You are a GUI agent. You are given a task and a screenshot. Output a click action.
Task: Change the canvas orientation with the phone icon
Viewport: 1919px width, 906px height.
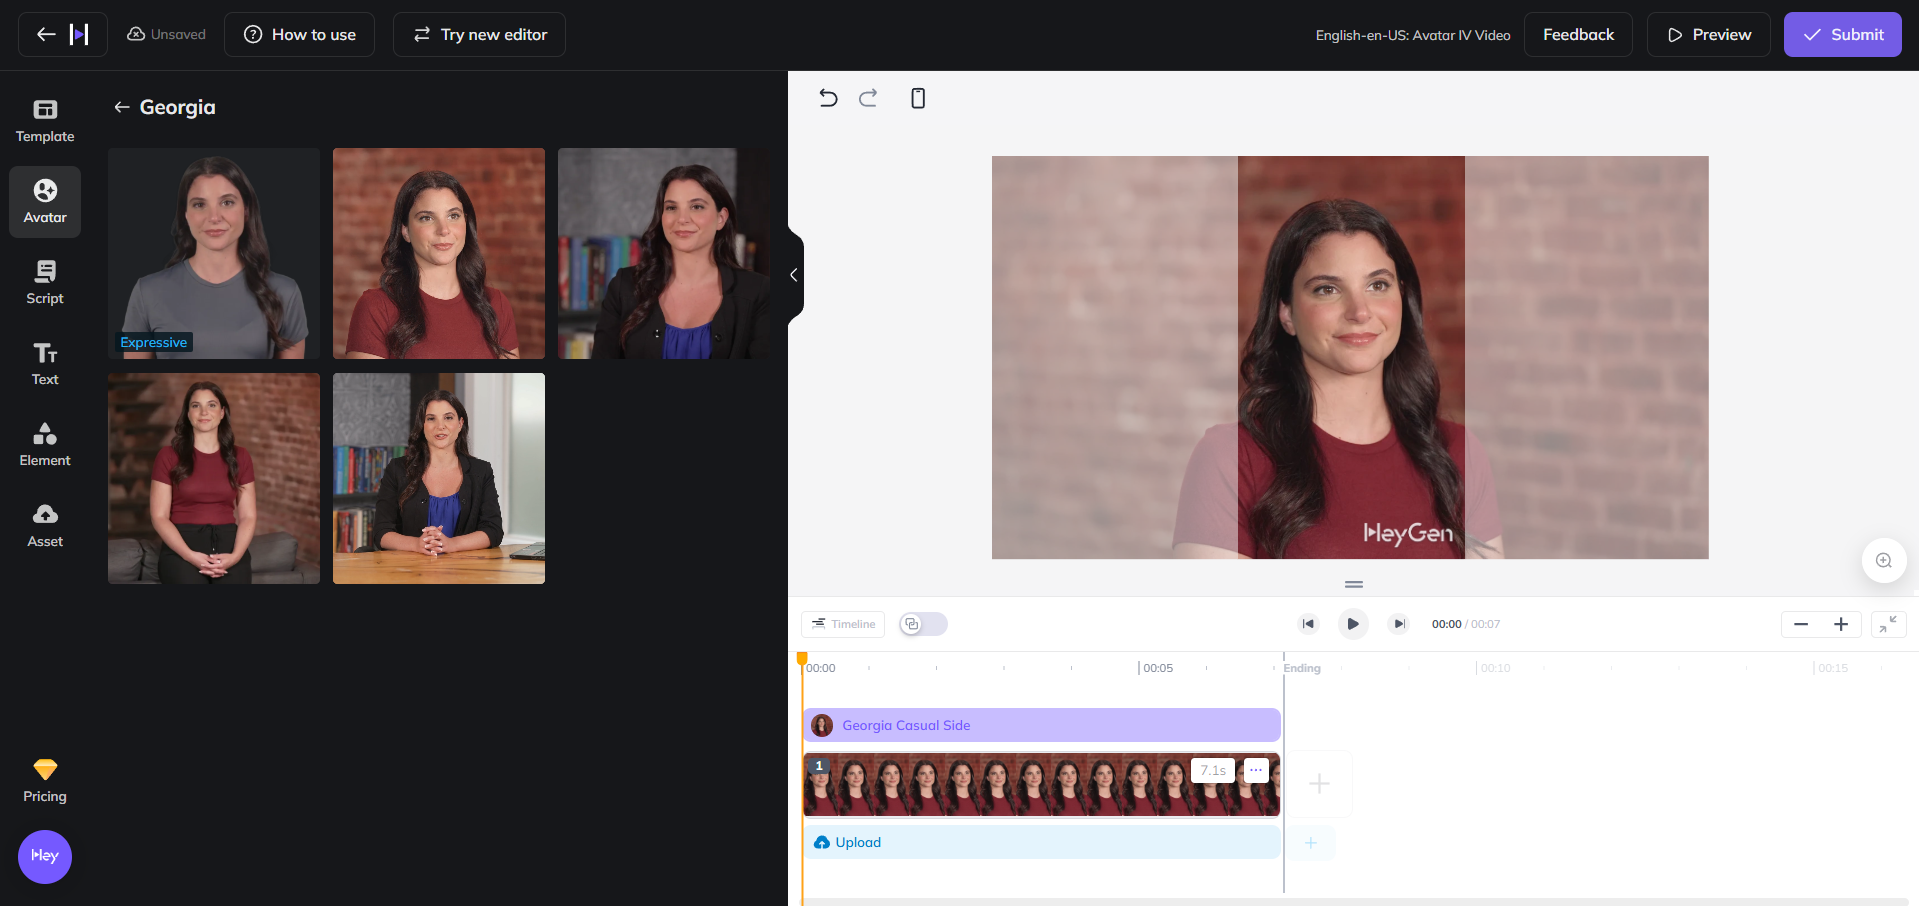pyautogui.click(x=918, y=98)
